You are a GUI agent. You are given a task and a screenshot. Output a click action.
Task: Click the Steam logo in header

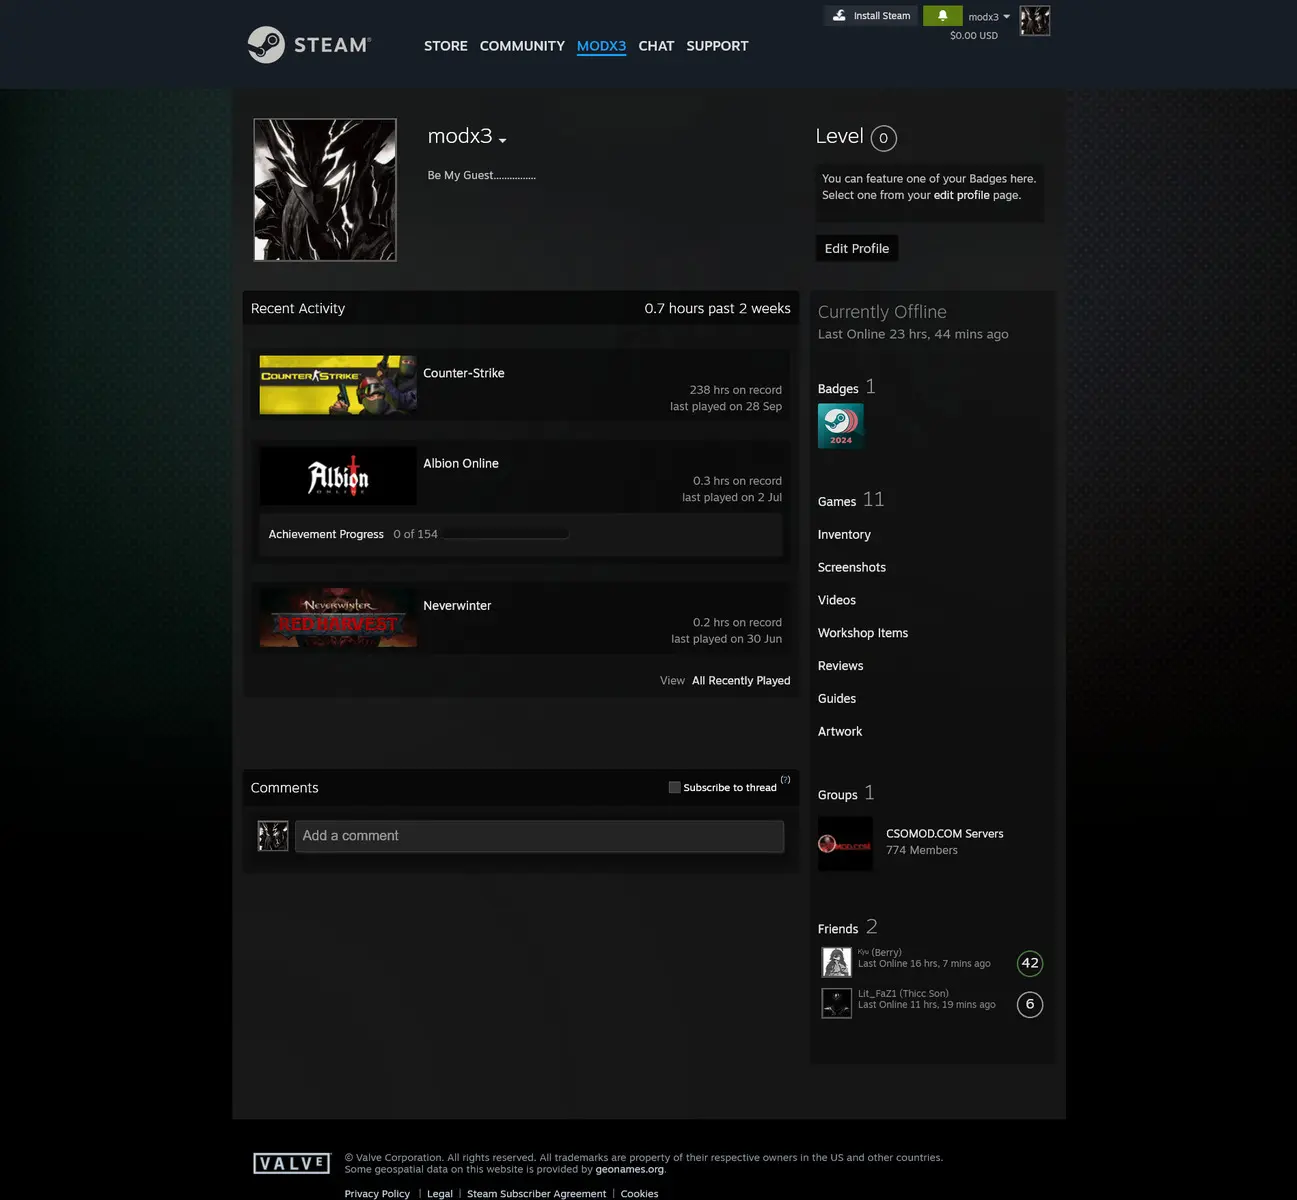pyautogui.click(x=309, y=45)
